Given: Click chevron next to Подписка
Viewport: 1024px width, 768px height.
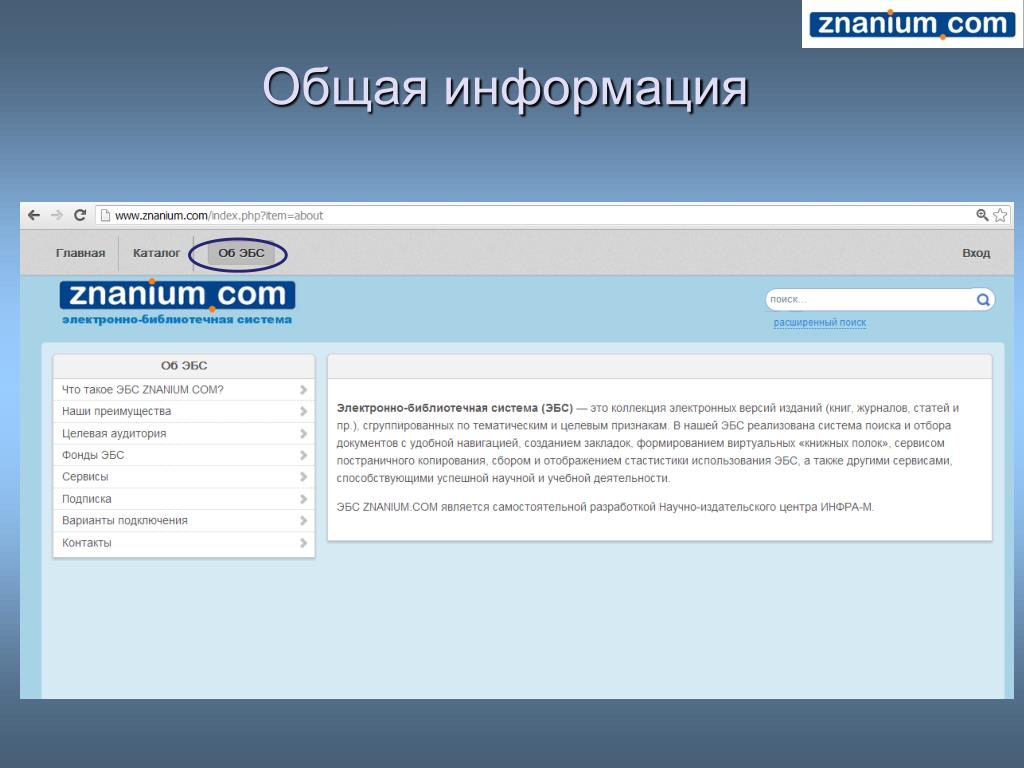Looking at the screenshot, I should [303, 499].
